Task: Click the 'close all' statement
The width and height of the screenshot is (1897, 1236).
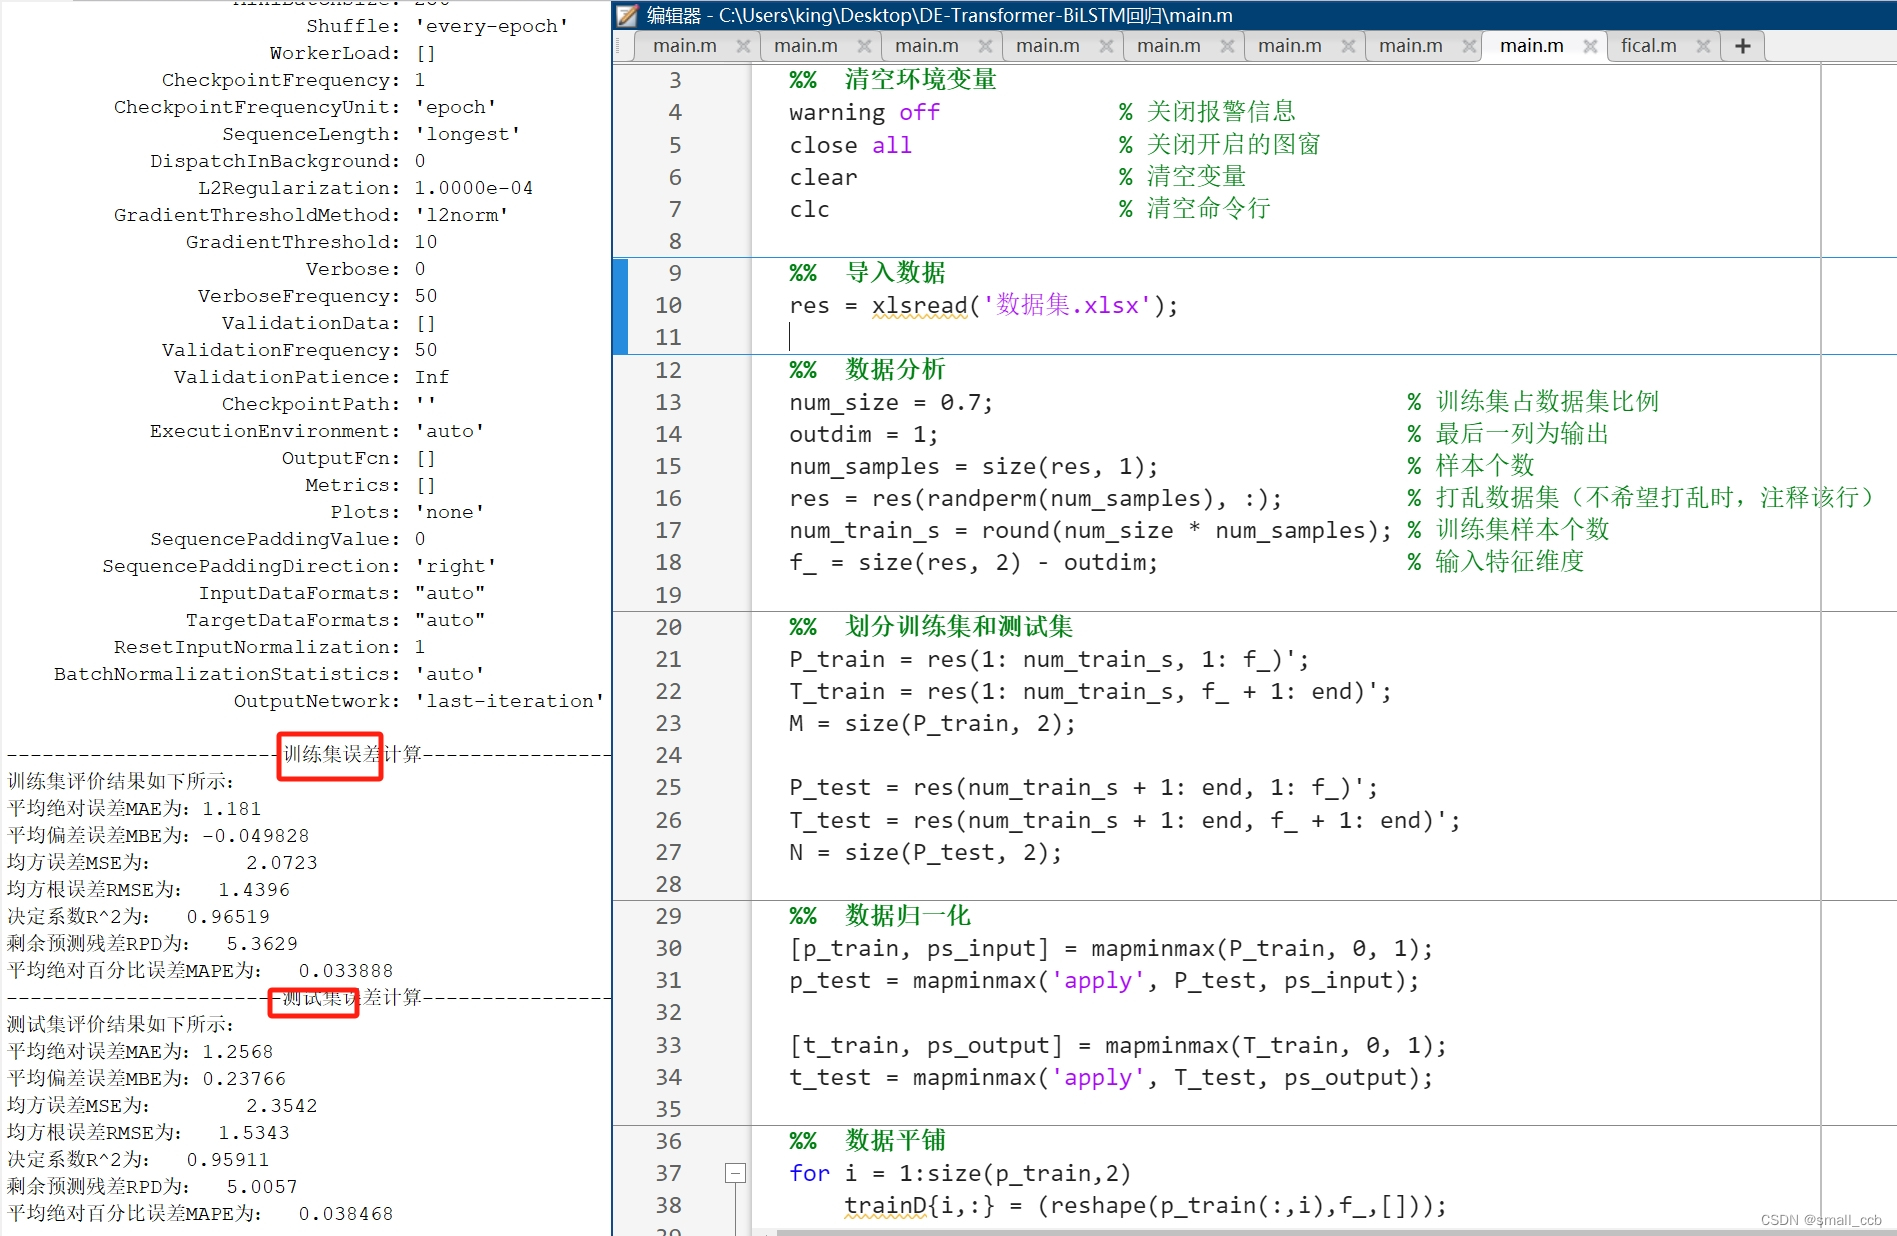Action: coord(850,145)
